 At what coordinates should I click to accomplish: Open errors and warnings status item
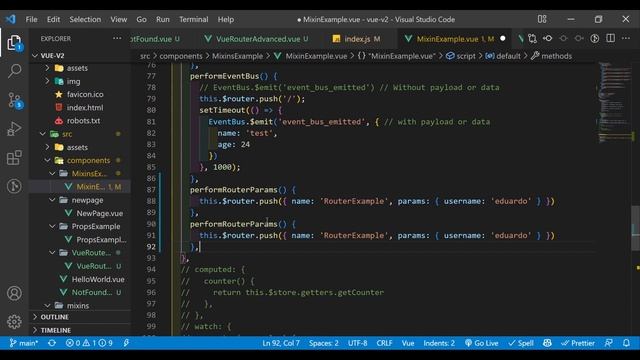pyautogui.click(x=89, y=343)
